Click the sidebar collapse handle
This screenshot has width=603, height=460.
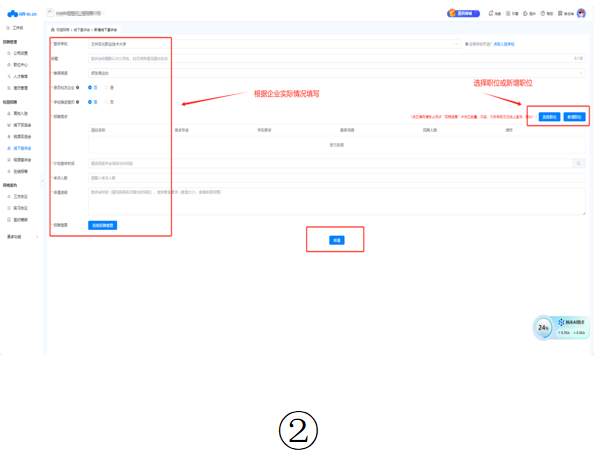point(43,180)
